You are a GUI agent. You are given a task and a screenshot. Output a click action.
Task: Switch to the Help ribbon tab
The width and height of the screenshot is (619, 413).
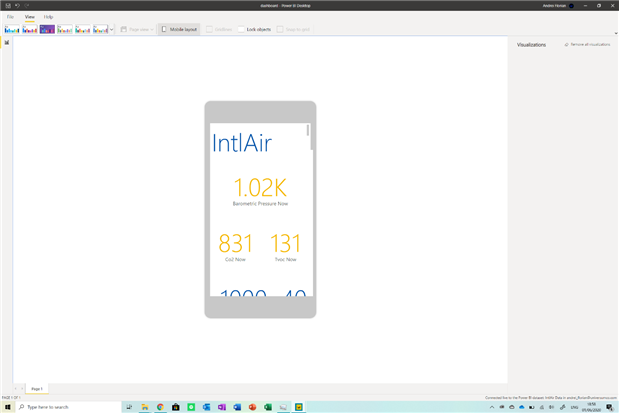point(48,17)
